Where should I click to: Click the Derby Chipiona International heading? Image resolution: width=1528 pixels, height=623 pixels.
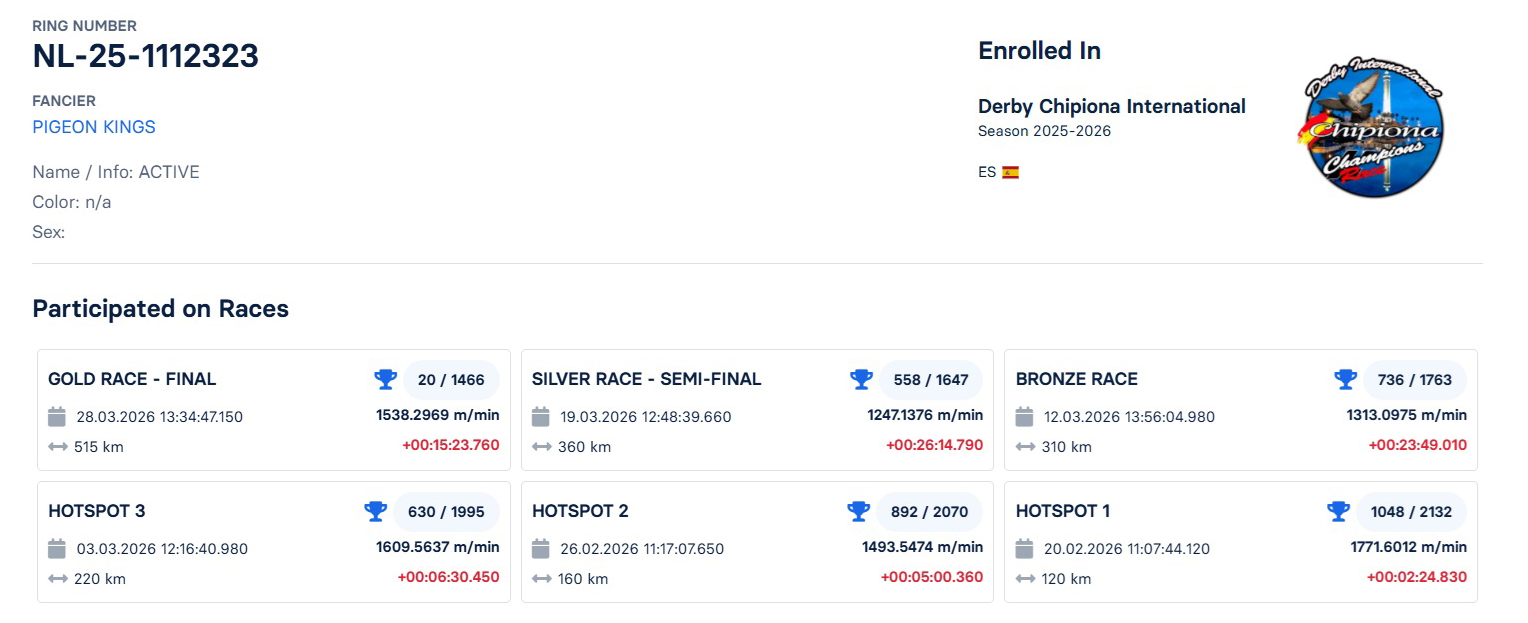1112,106
